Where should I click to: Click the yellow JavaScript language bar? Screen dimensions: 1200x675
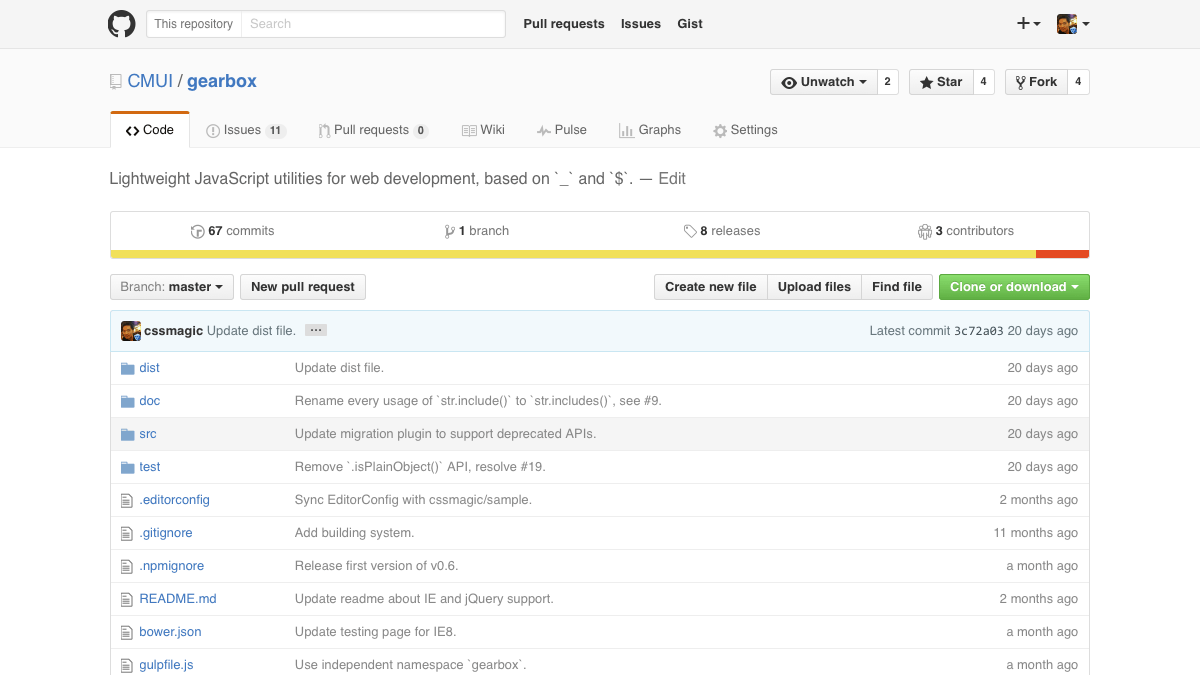[573, 254]
